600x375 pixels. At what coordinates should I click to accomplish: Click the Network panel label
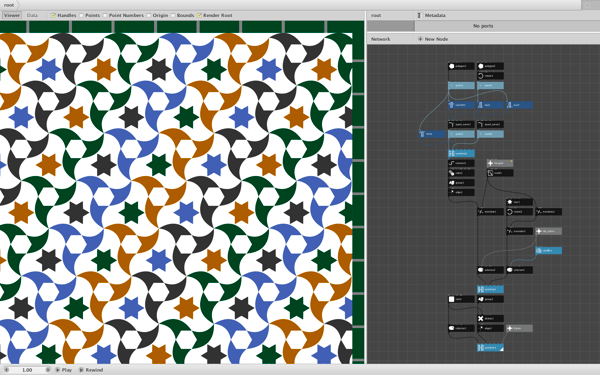380,39
